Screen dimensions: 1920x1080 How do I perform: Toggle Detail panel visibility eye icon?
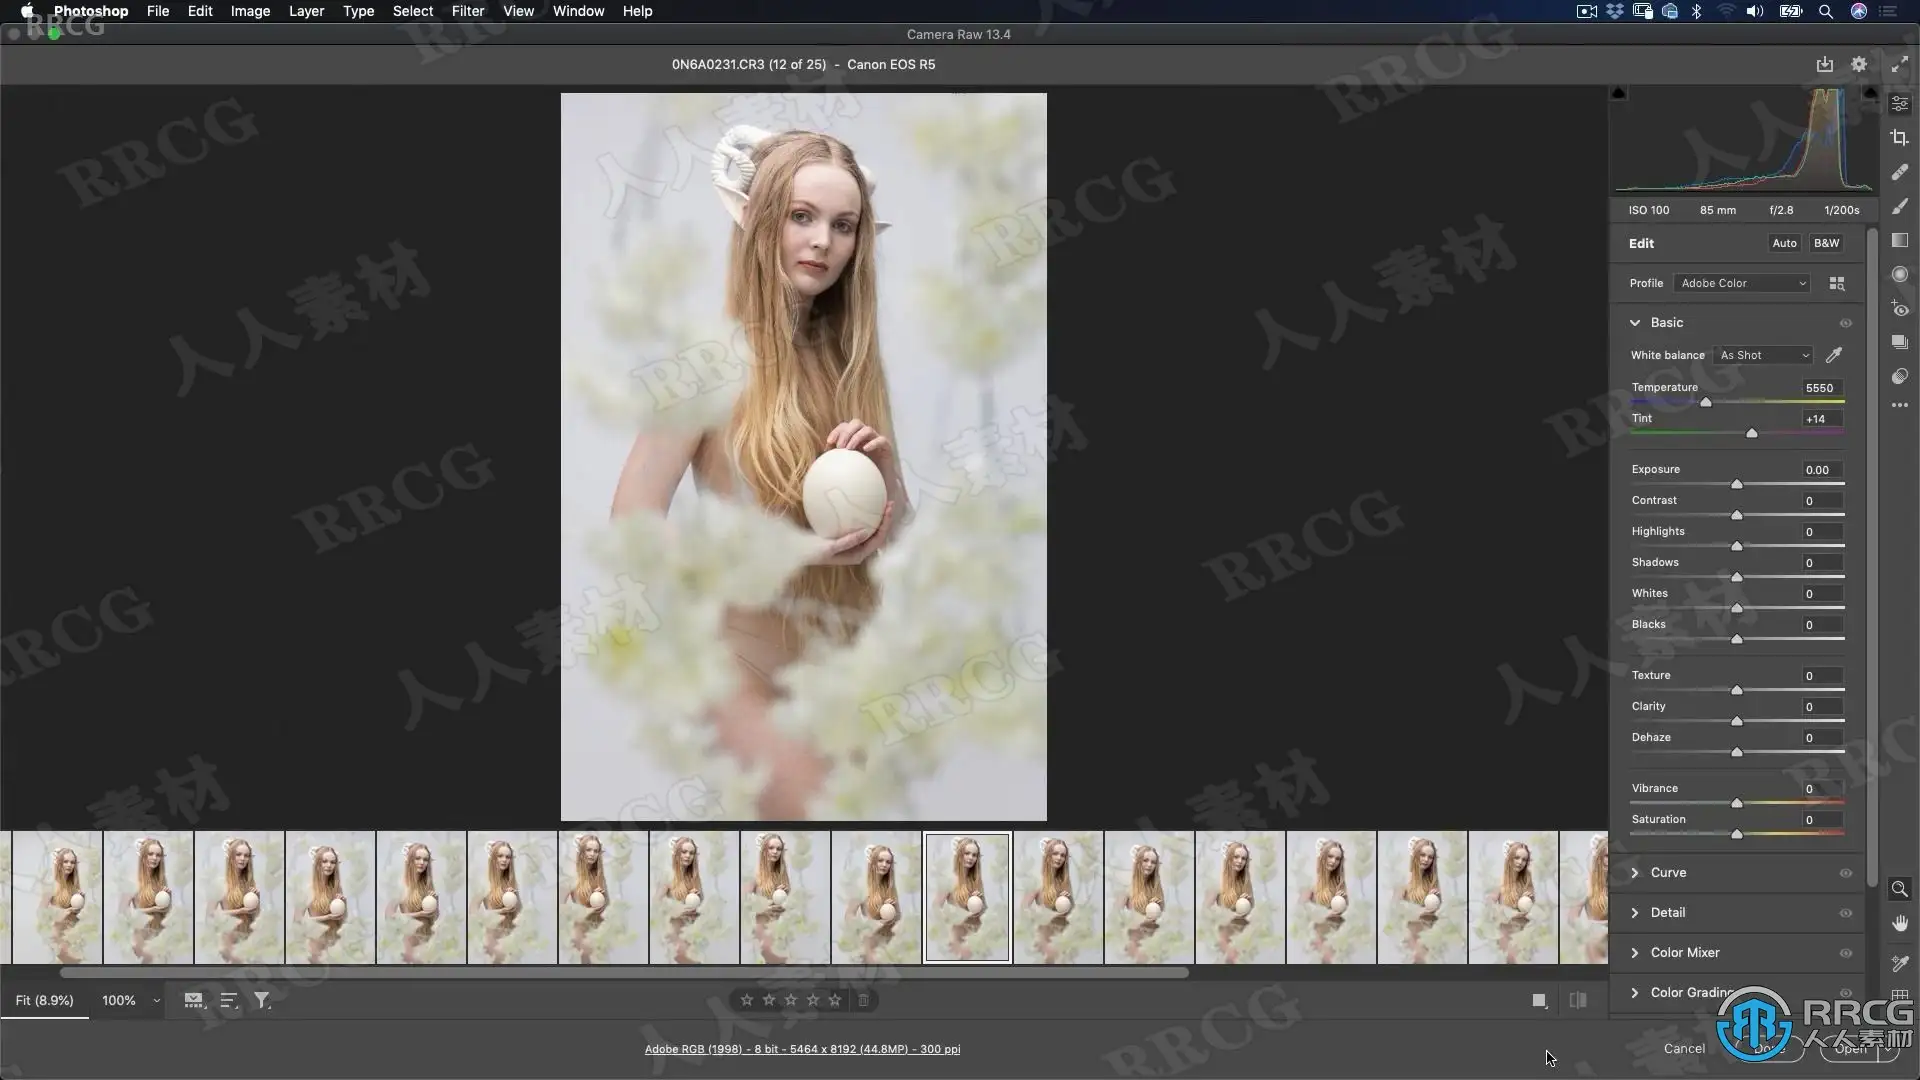[1846, 913]
